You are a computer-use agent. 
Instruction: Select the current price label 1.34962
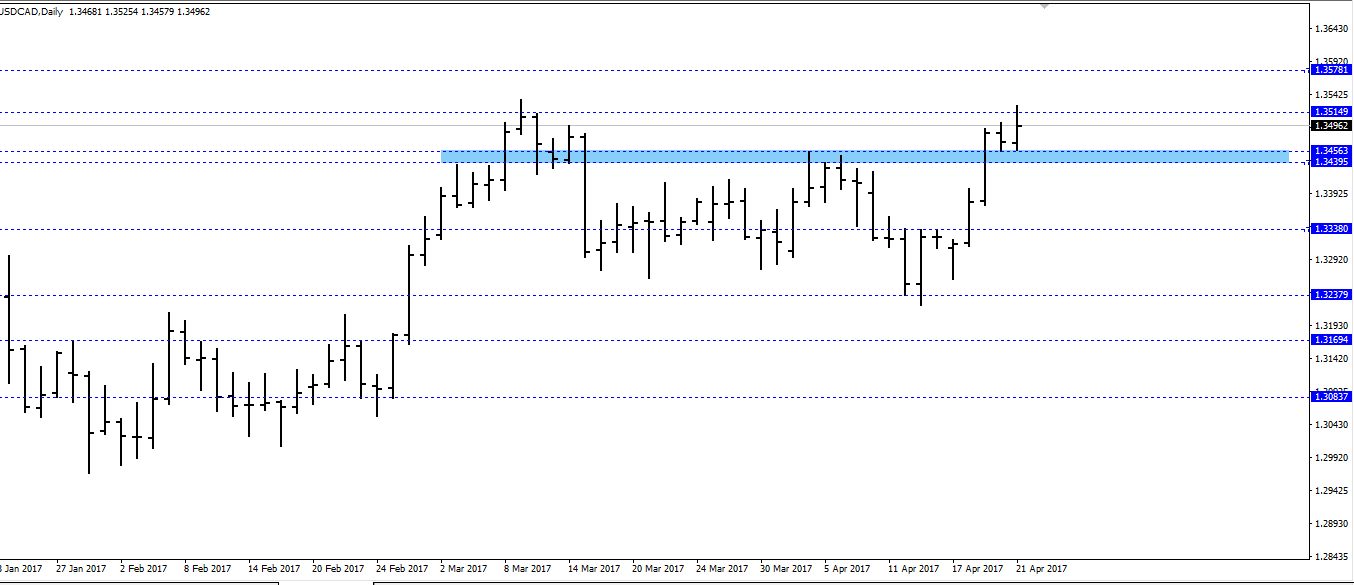1330,126
